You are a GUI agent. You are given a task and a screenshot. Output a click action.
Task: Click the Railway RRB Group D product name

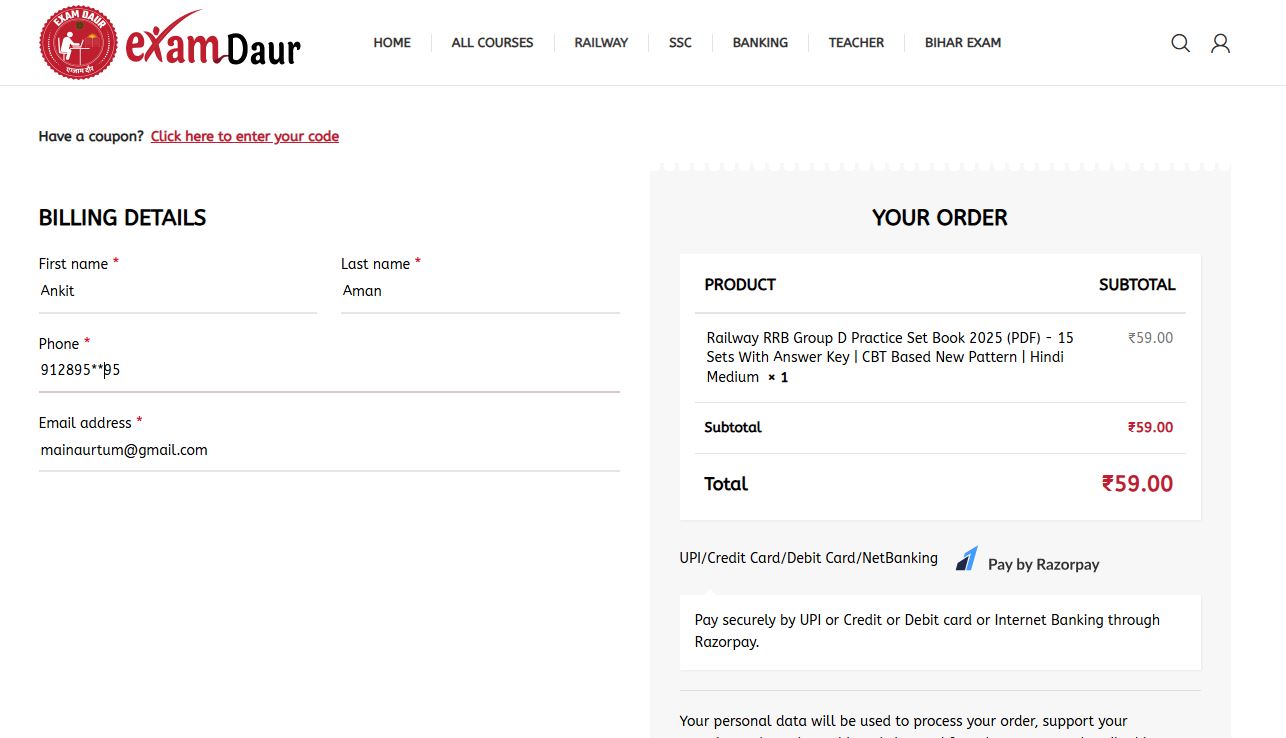[x=890, y=357]
